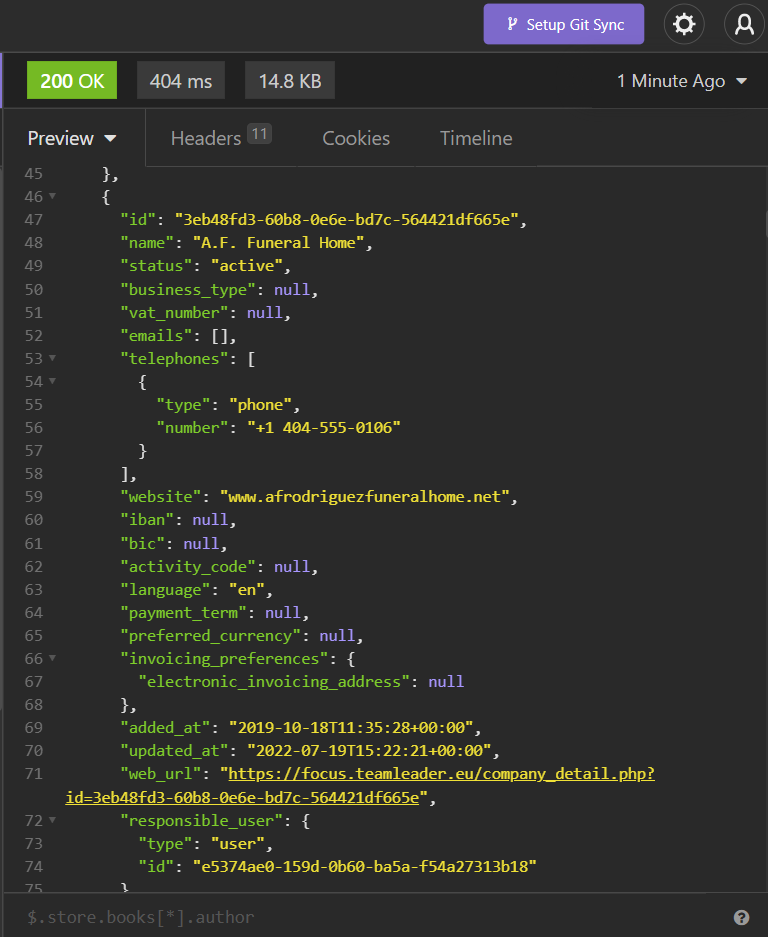Image resolution: width=768 pixels, height=937 pixels.
Task: Collapse the telephones array at line 53
Action: coord(53,358)
